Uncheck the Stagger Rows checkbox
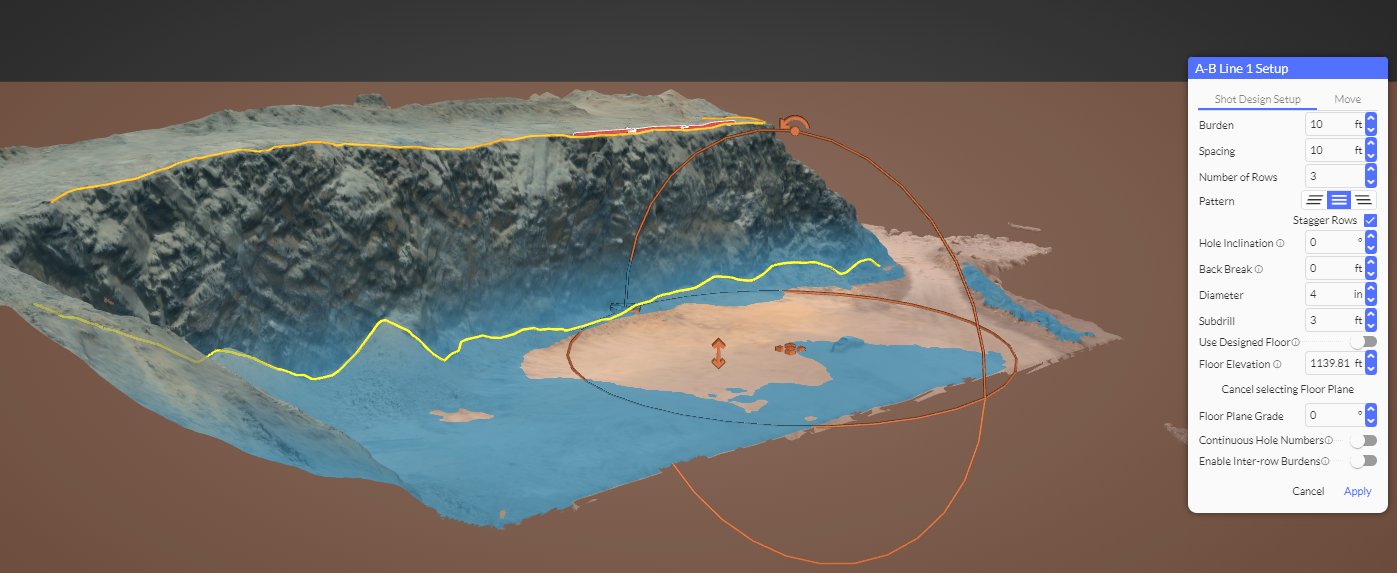The image size is (1397, 573). [1370, 221]
